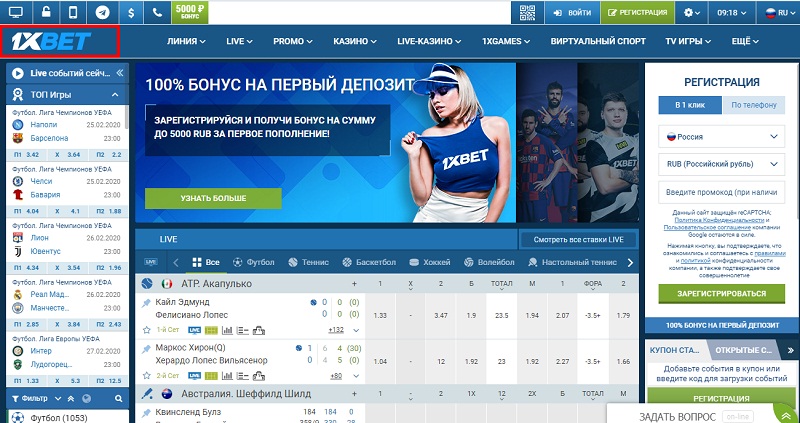Select the 'В 1 клик' registration option
Viewport: 800px width, 423px height.
point(690,105)
